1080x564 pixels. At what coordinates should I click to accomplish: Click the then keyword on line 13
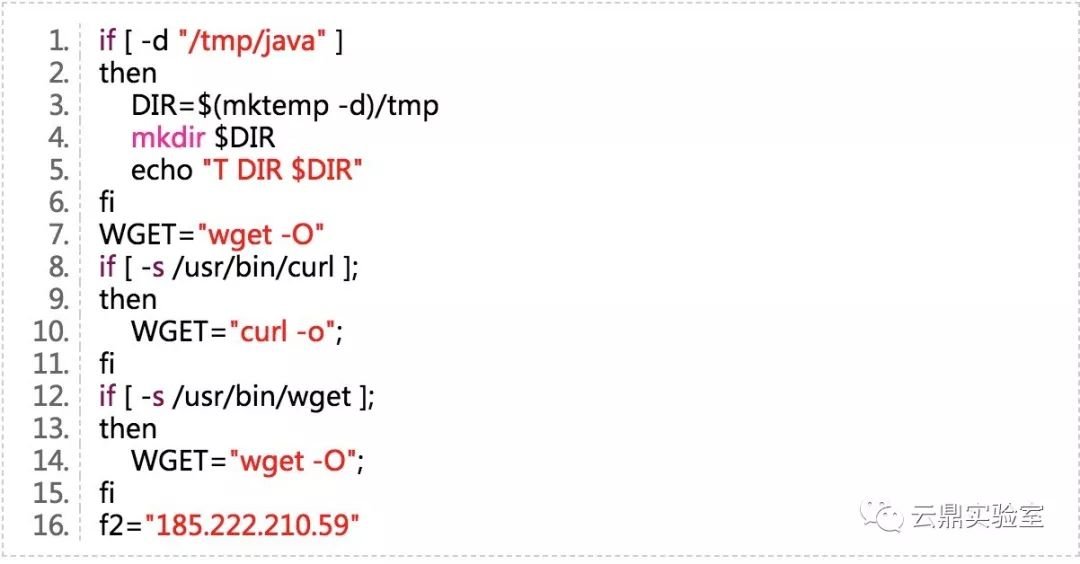(128, 429)
